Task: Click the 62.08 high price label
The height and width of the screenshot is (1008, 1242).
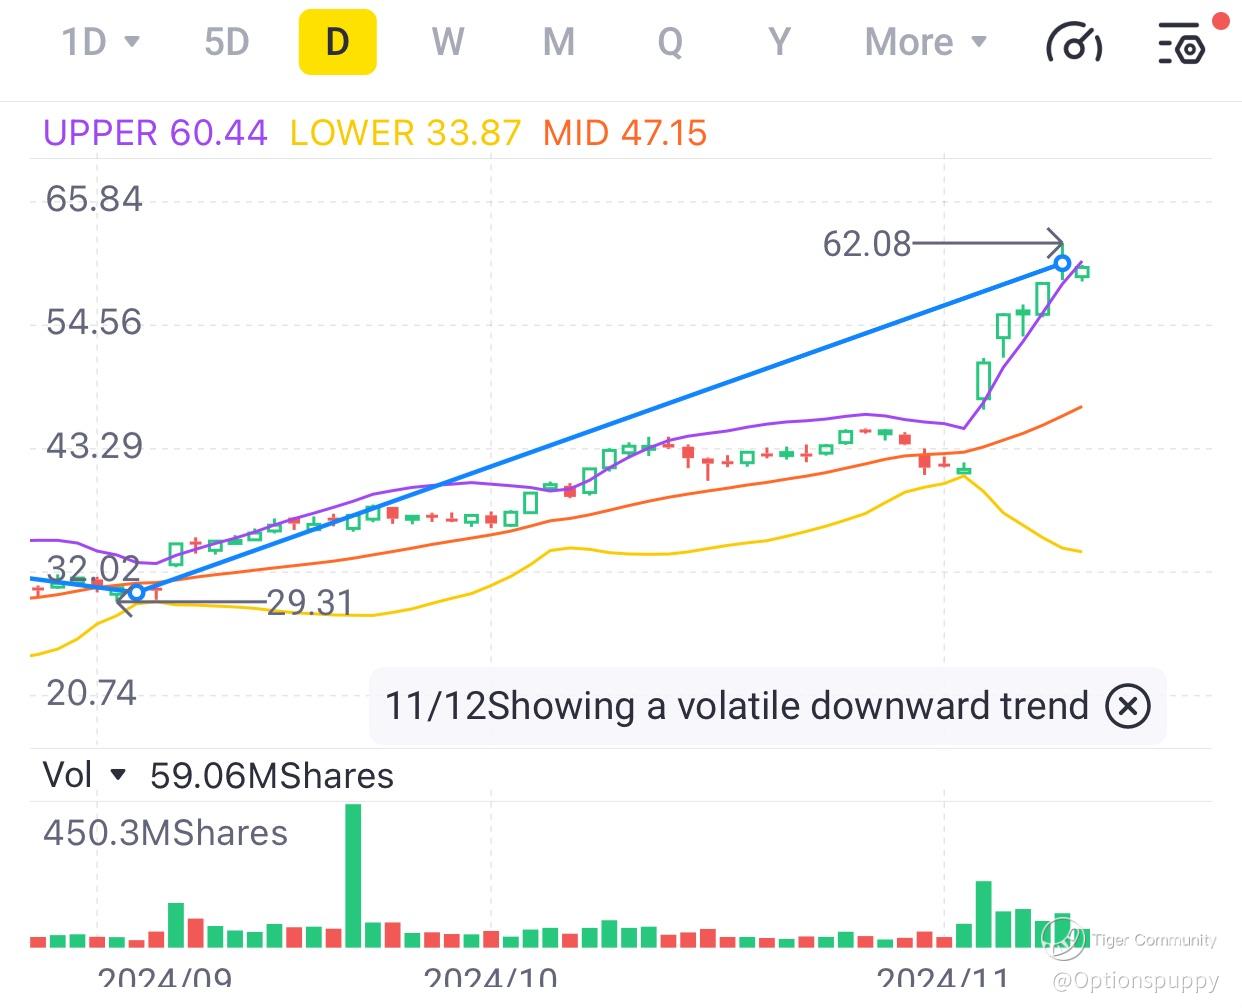Action: point(866,243)
